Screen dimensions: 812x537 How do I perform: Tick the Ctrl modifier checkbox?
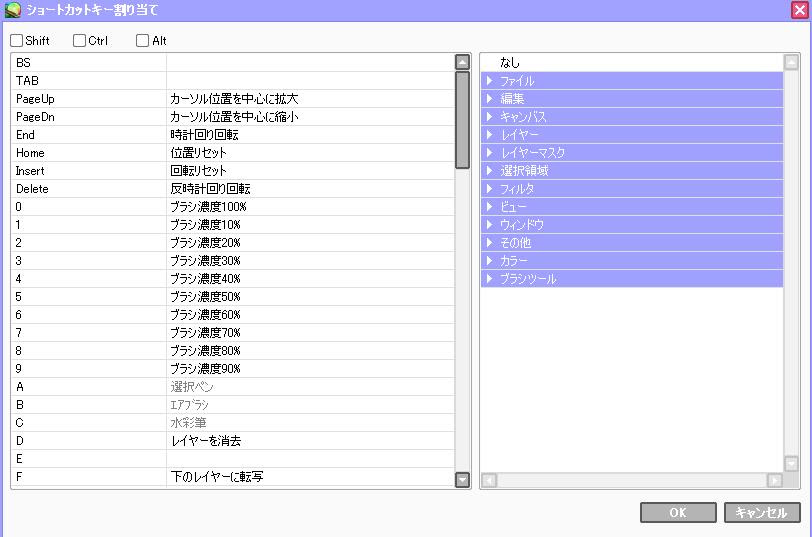click(79, 40)
